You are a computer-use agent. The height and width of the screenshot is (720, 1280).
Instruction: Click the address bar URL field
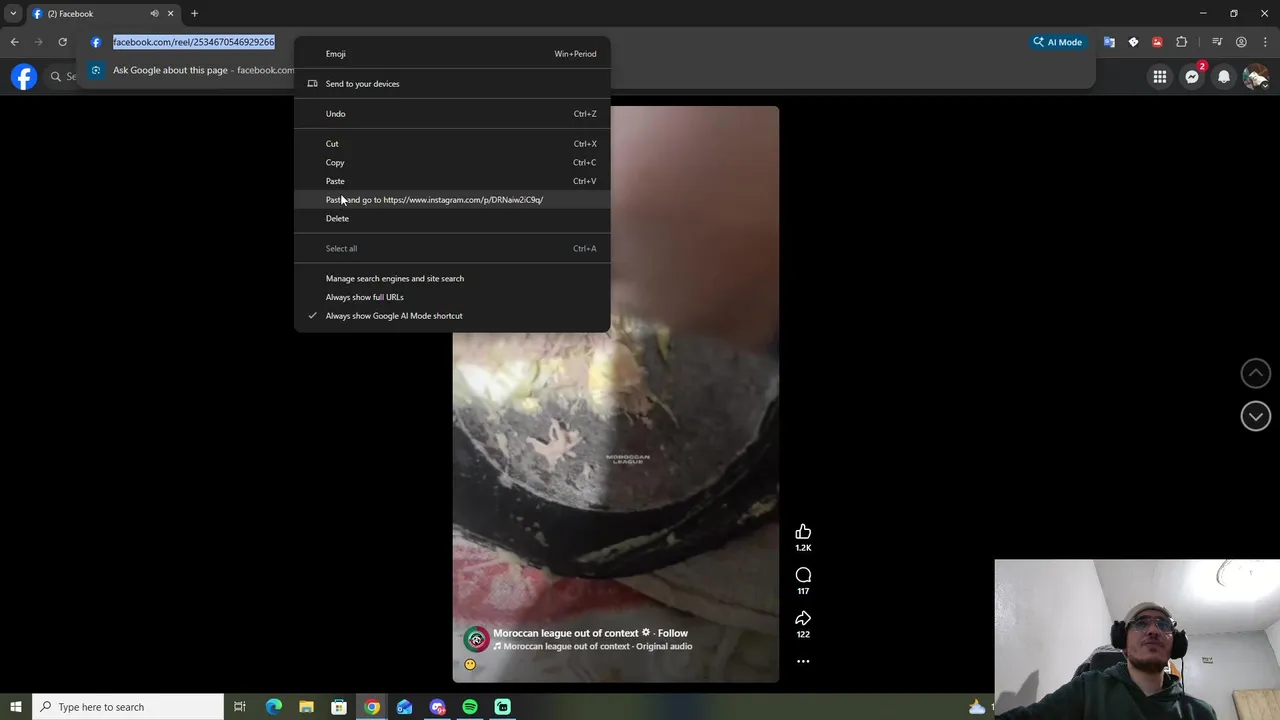click(x=194, y=42)
